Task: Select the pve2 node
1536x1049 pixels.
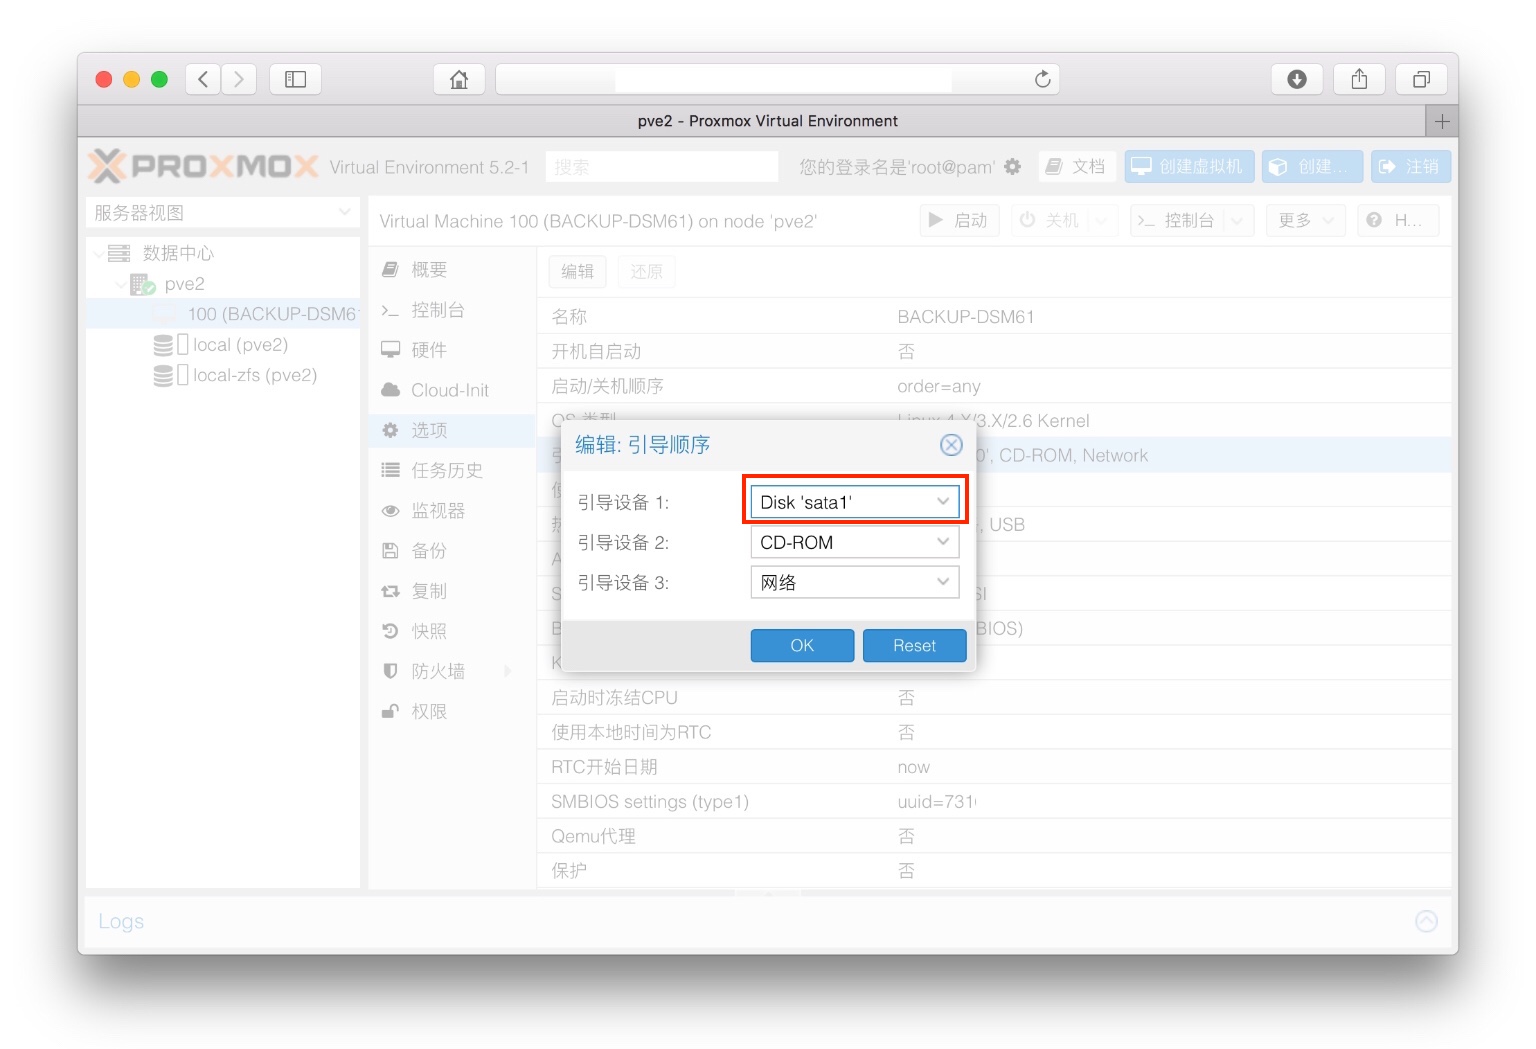Action: (x=183, y=284)
